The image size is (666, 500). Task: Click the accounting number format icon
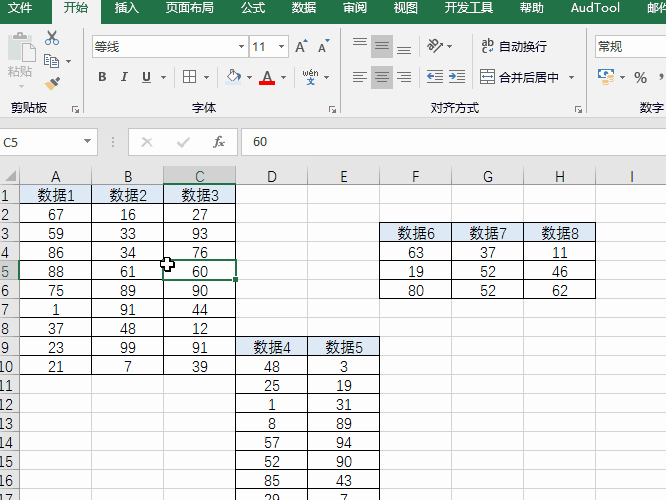[606, 77]
